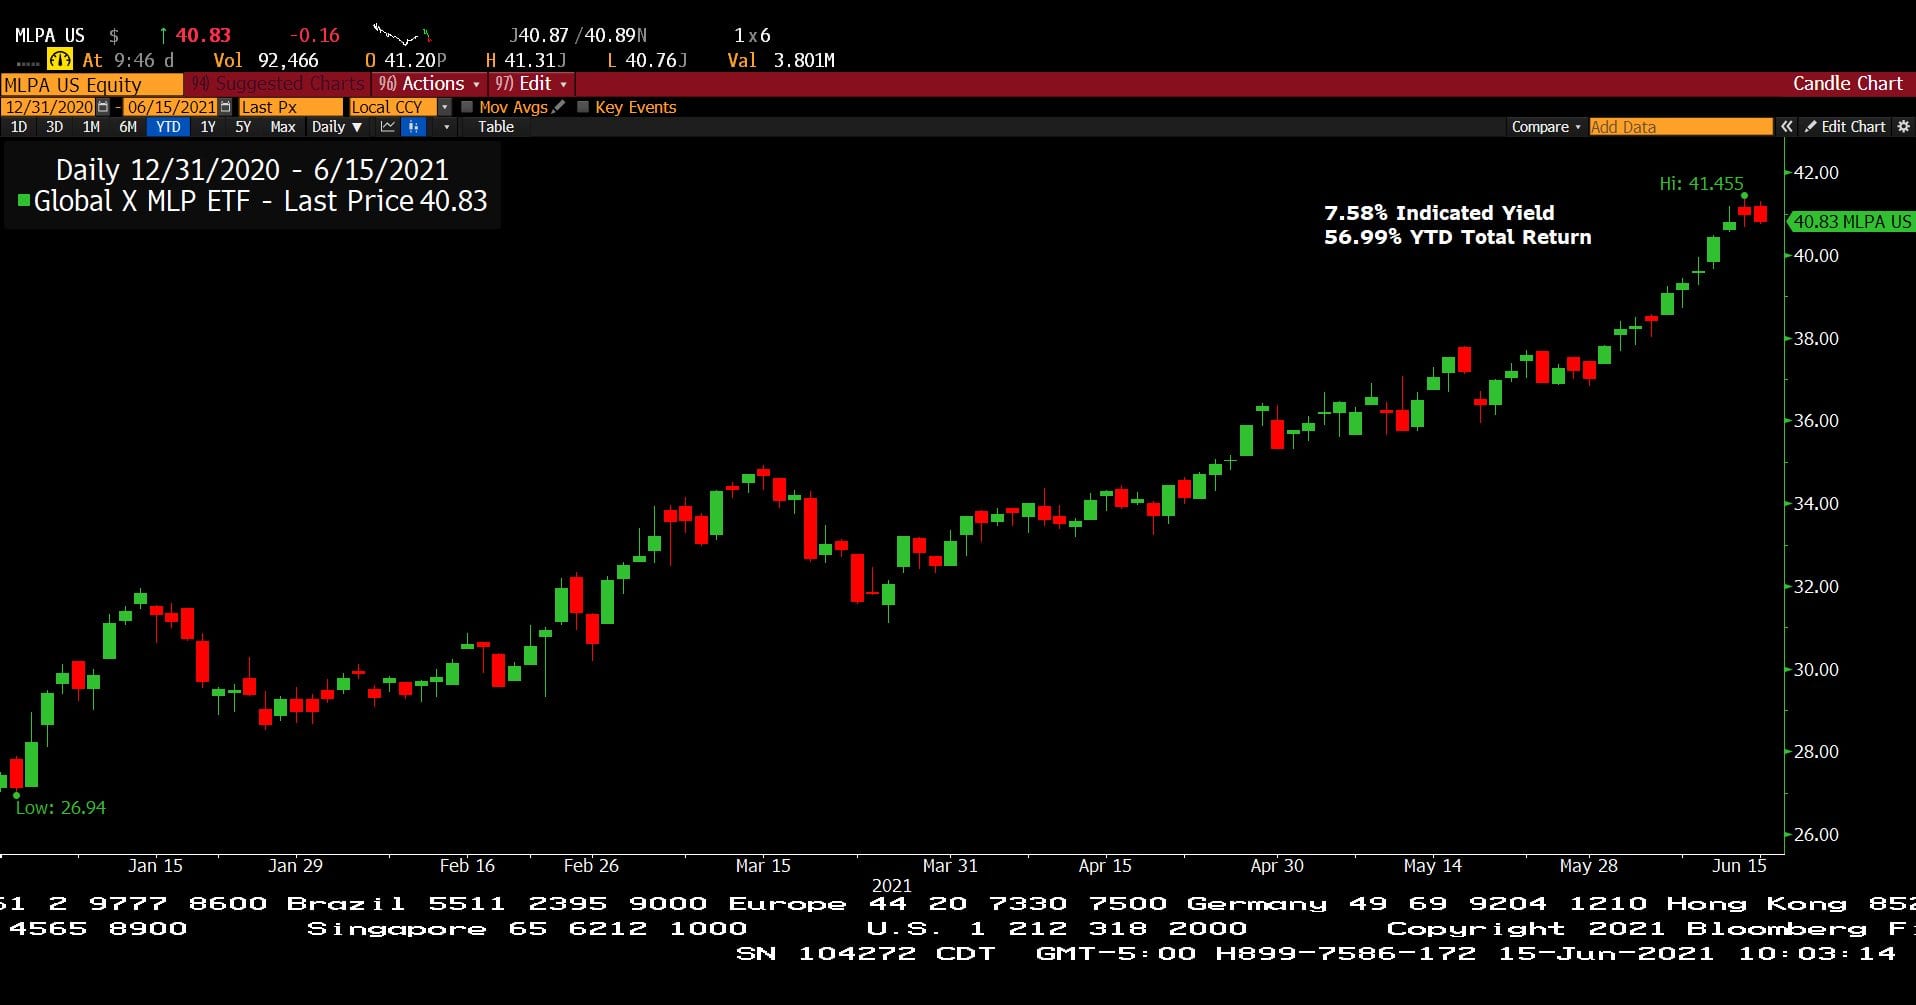Click the intraday mini sparkline chart
This screenshot has height=1005, width=1916.
point(401,36)
